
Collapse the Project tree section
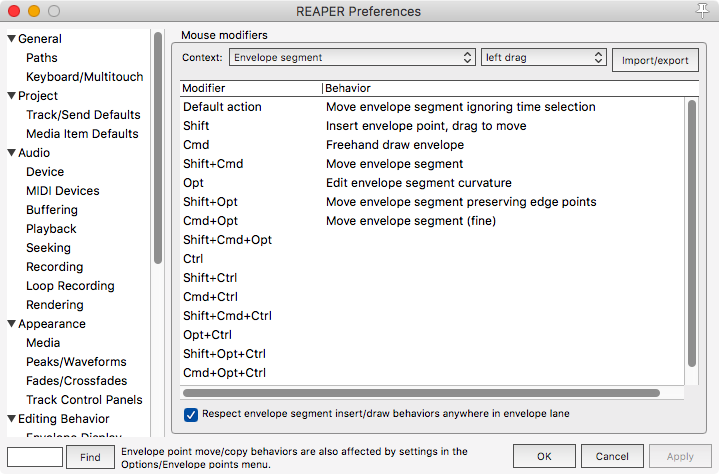(x=11, y=95)
